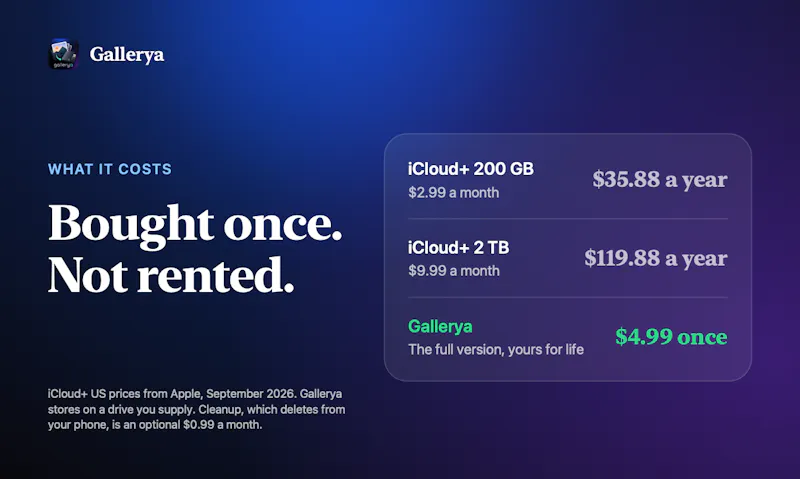
Task: Click the full version yours for life text
Action: click(x=495, y=349)
